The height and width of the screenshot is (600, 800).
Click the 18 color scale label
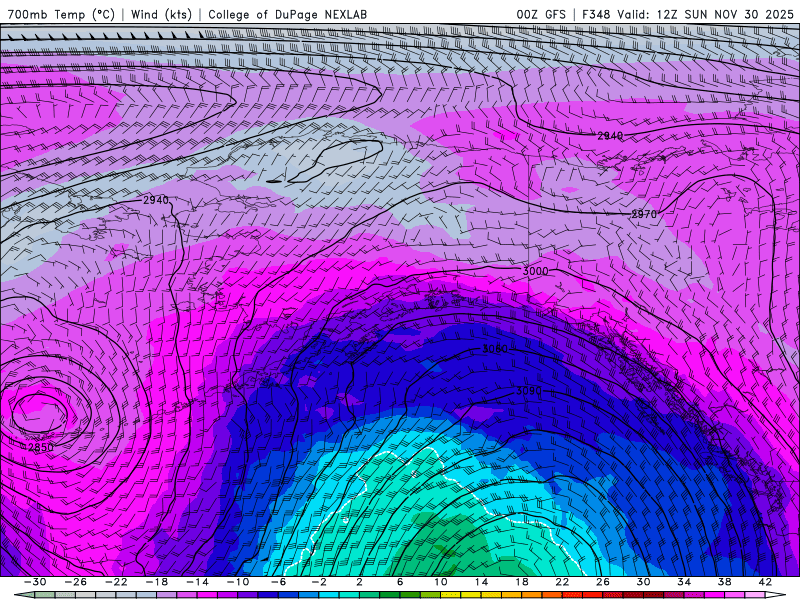[x=522, y=582]
